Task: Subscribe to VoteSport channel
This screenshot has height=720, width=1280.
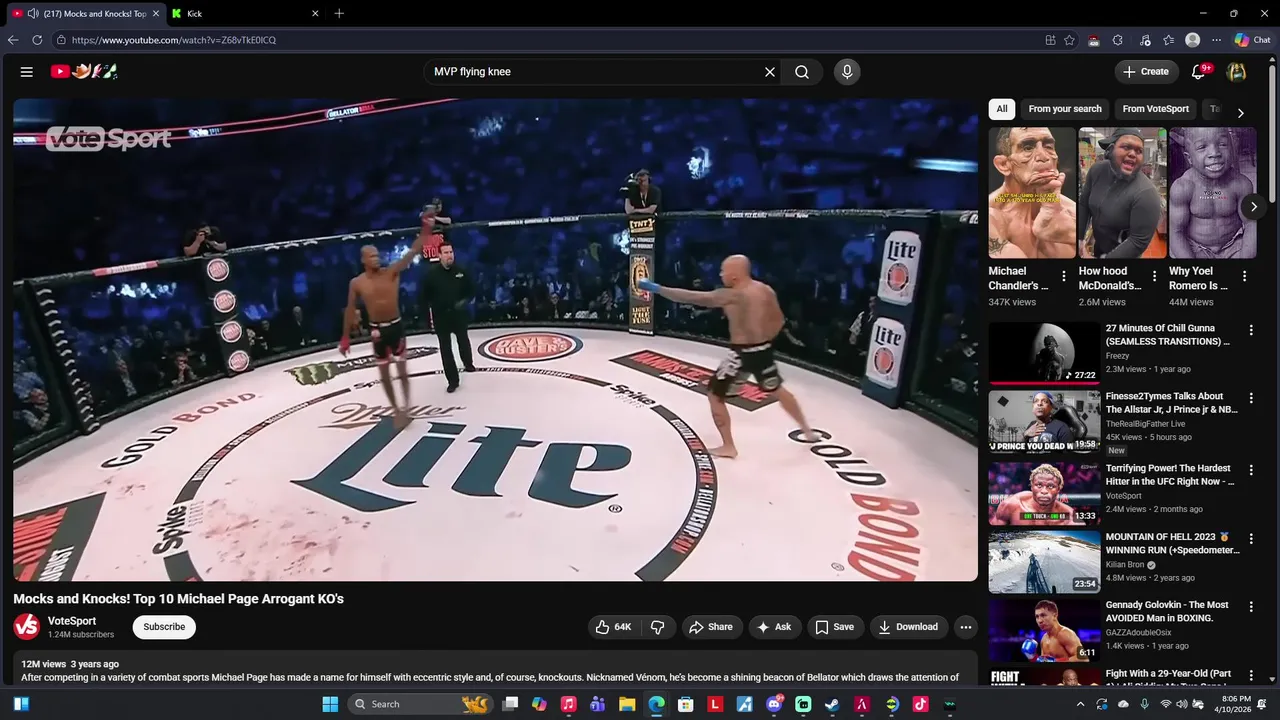Action: click(x=164, y=627)
